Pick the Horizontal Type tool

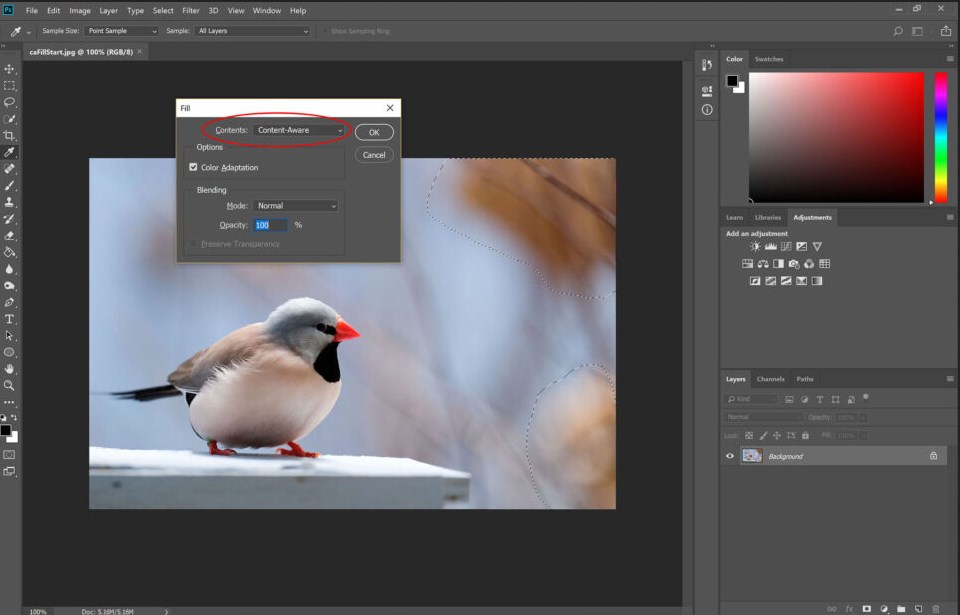10,319
